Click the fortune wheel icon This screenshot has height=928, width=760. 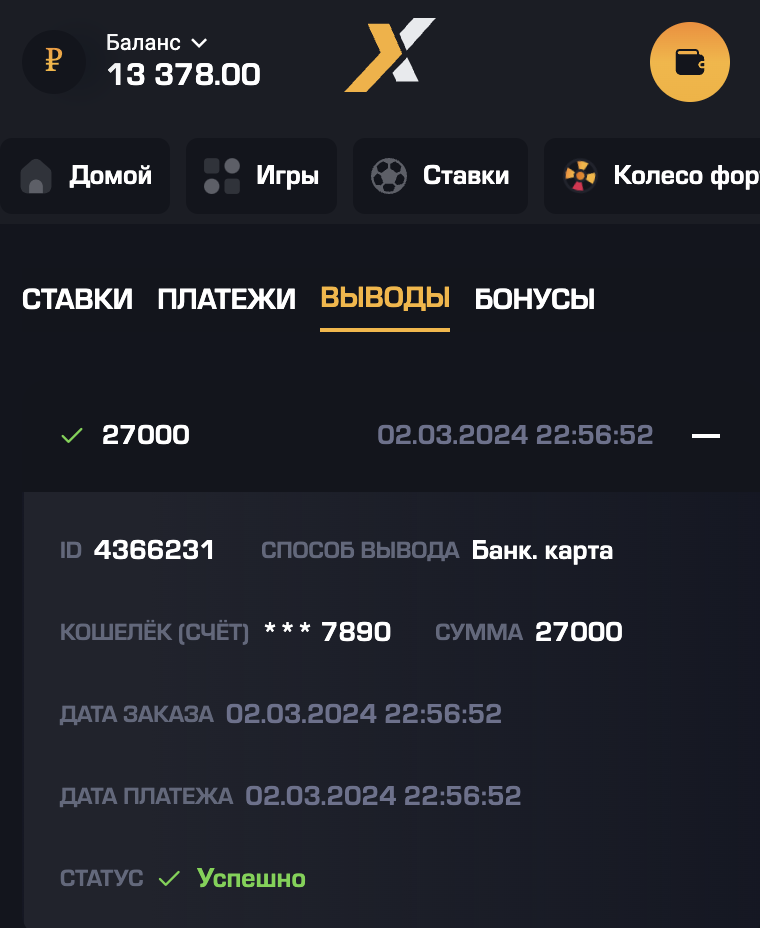580,176
